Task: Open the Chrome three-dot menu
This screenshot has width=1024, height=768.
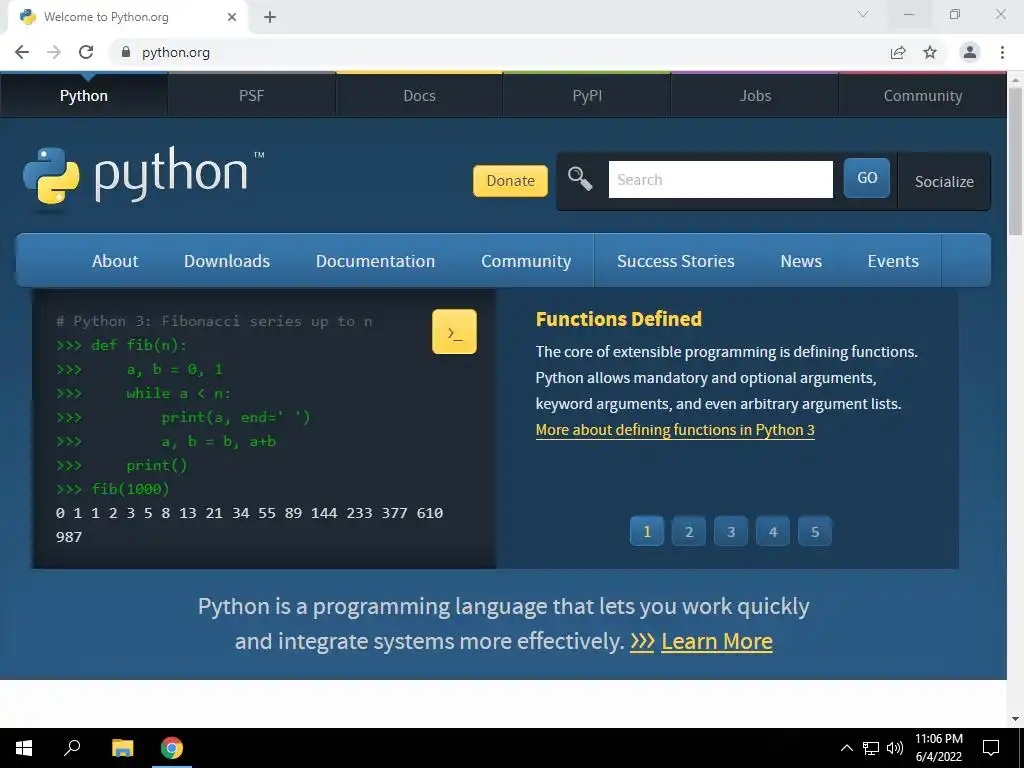Action: pyautogui.click(x=1002, y=52)
